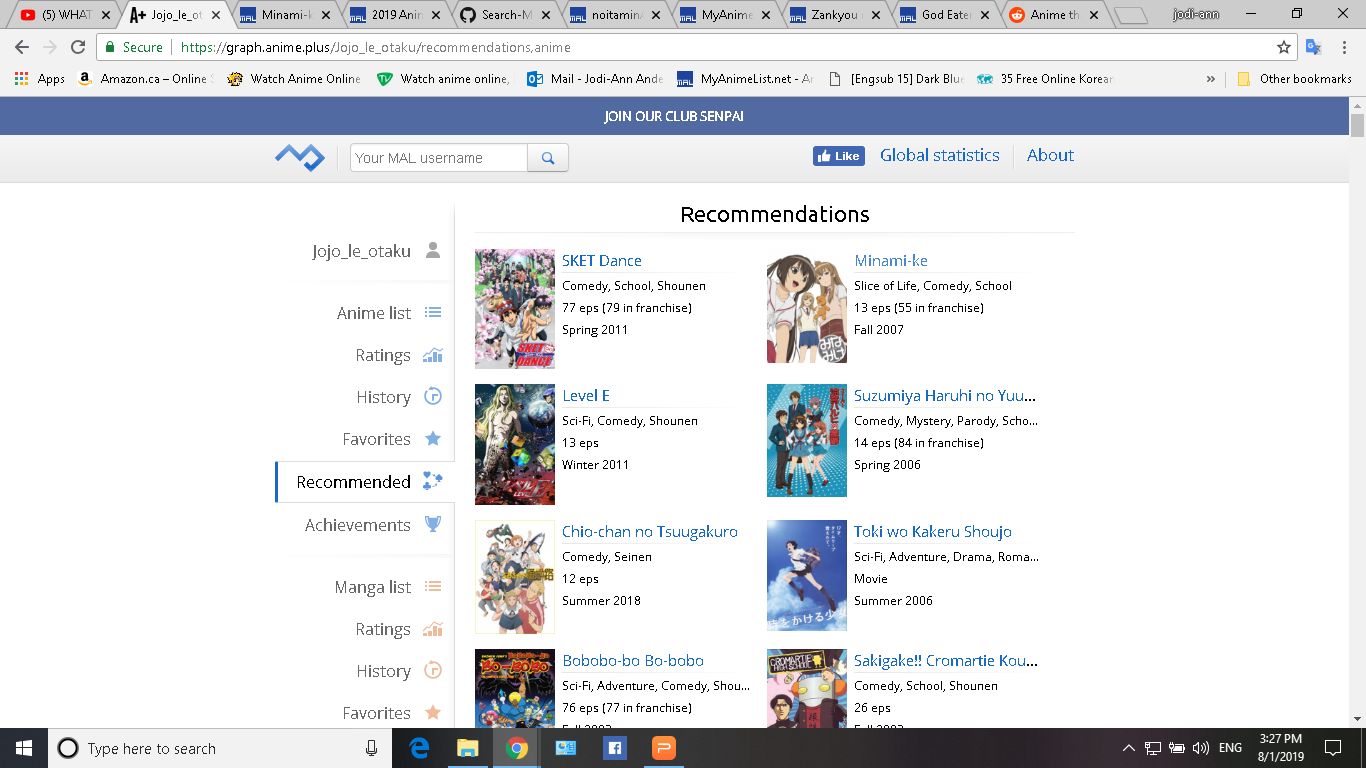1366x768 pixels.
Task: Open anime History clock icon
Action: pos(432,397)
